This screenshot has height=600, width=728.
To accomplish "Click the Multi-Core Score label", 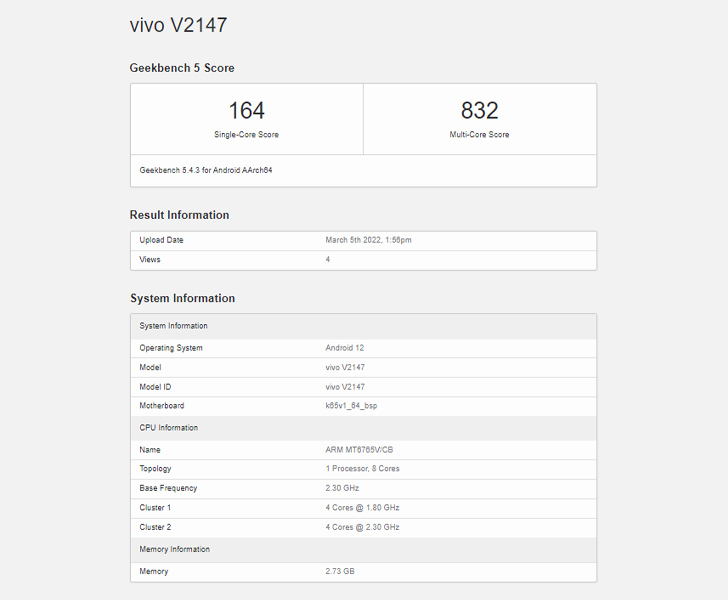I will coord(480,135).
